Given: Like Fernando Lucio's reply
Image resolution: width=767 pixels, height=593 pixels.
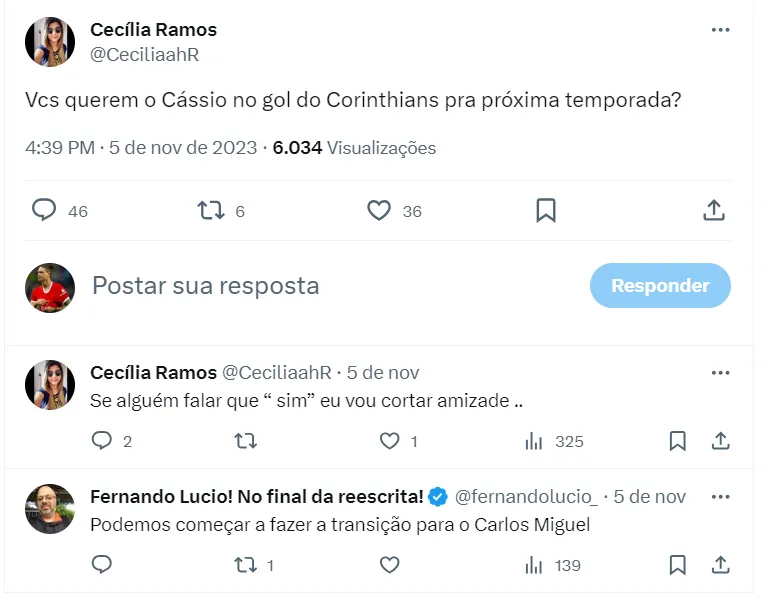Looking at the screenshot, I should click(x=389, y=565).
